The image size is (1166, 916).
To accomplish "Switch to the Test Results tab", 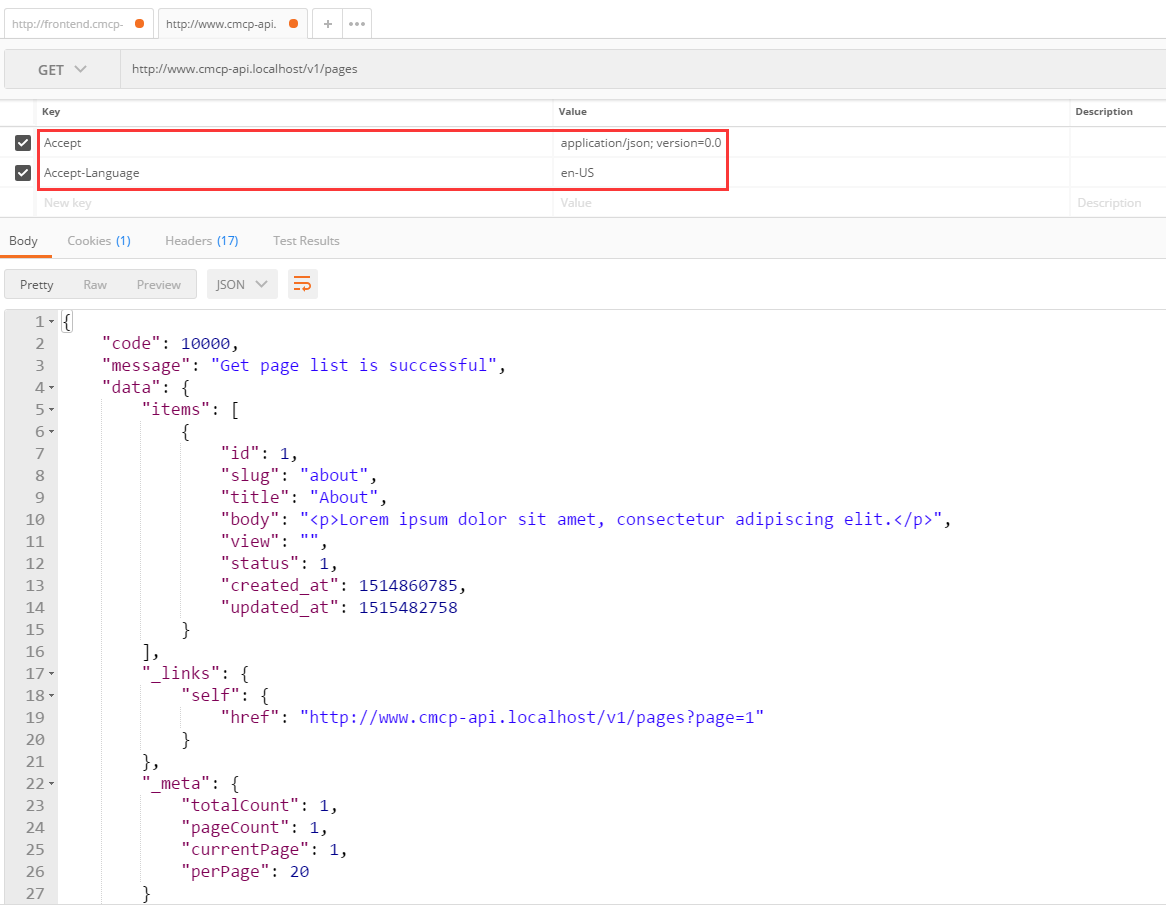I will (x=306, y=241).
